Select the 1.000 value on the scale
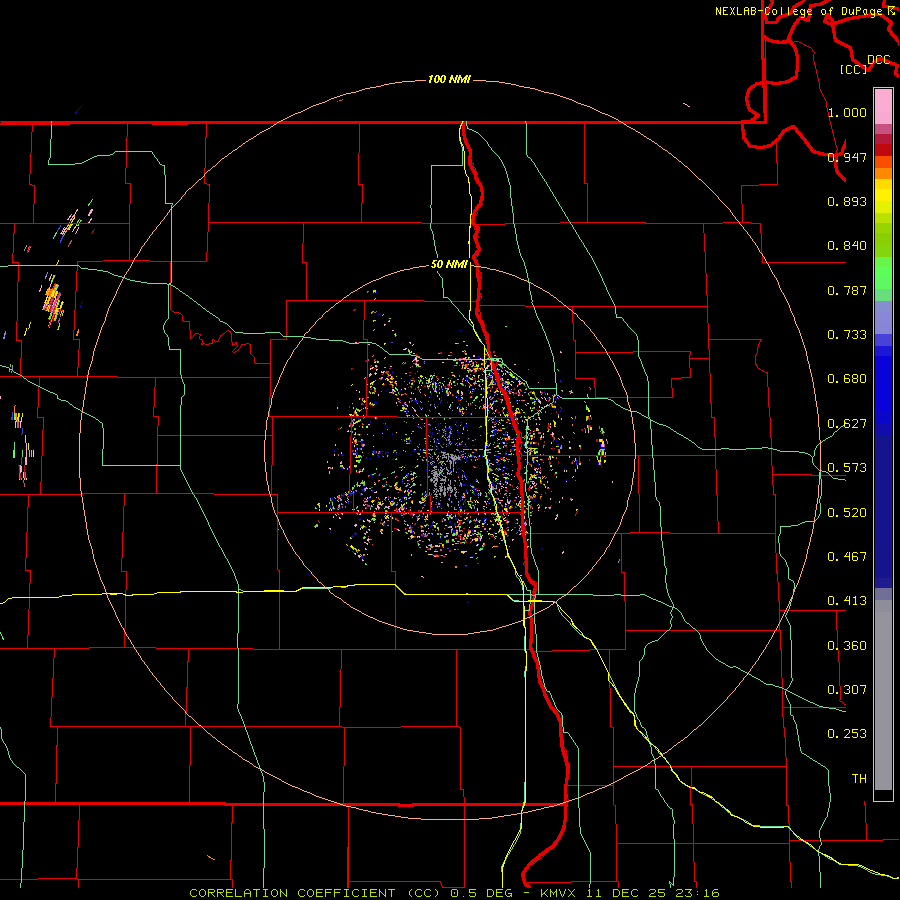Screen dimensions: 900x900 tap(847, 112)
